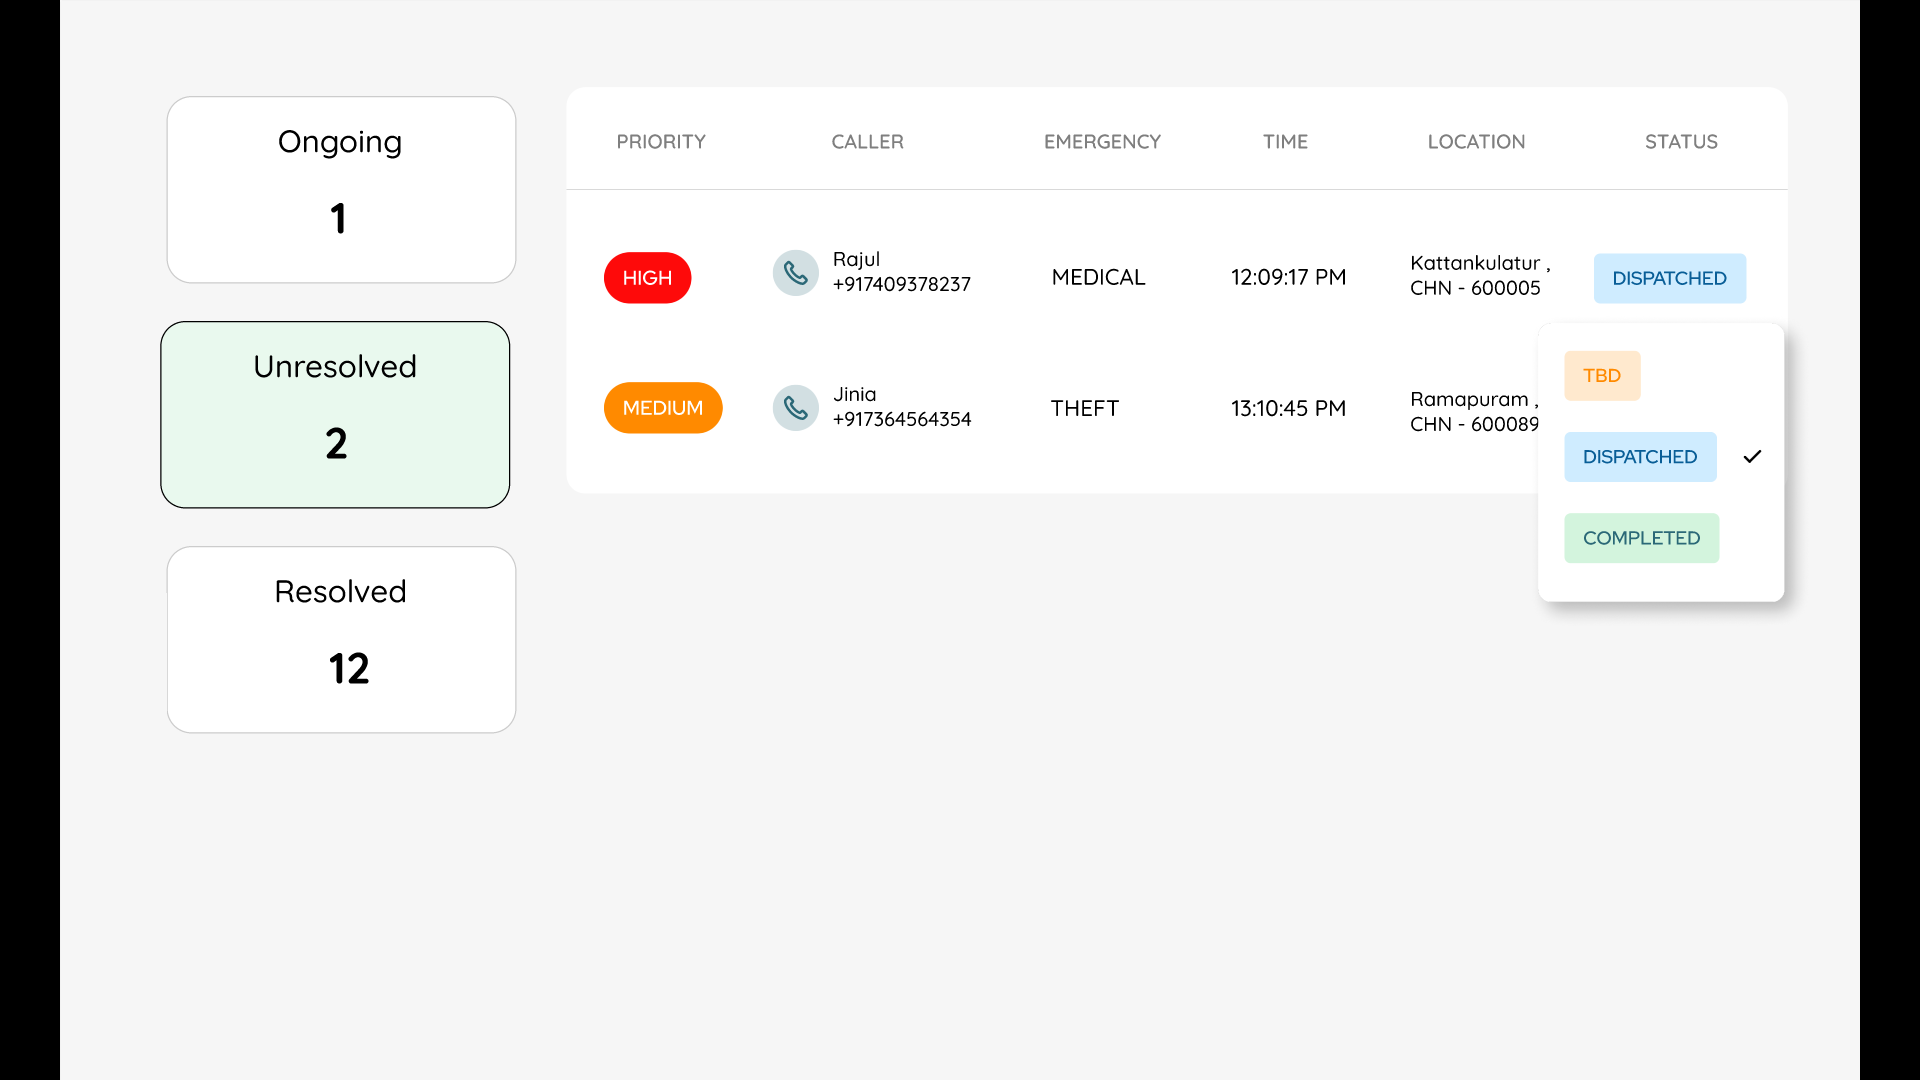
Task: Click the EMERGENCY column header
Action: coord(1101,141)
